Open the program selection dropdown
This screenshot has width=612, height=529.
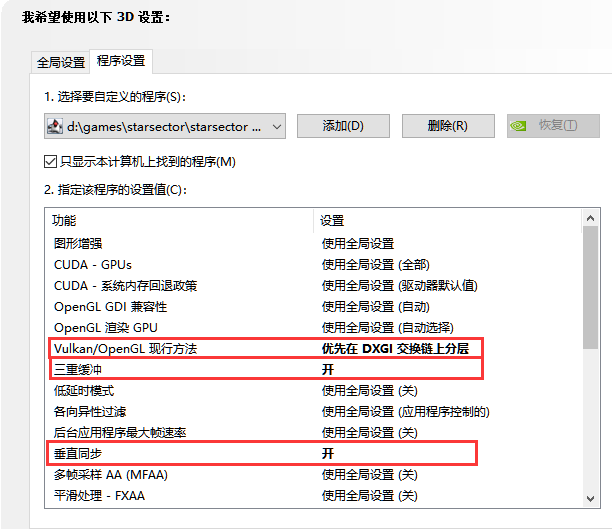tap(276, 126)
